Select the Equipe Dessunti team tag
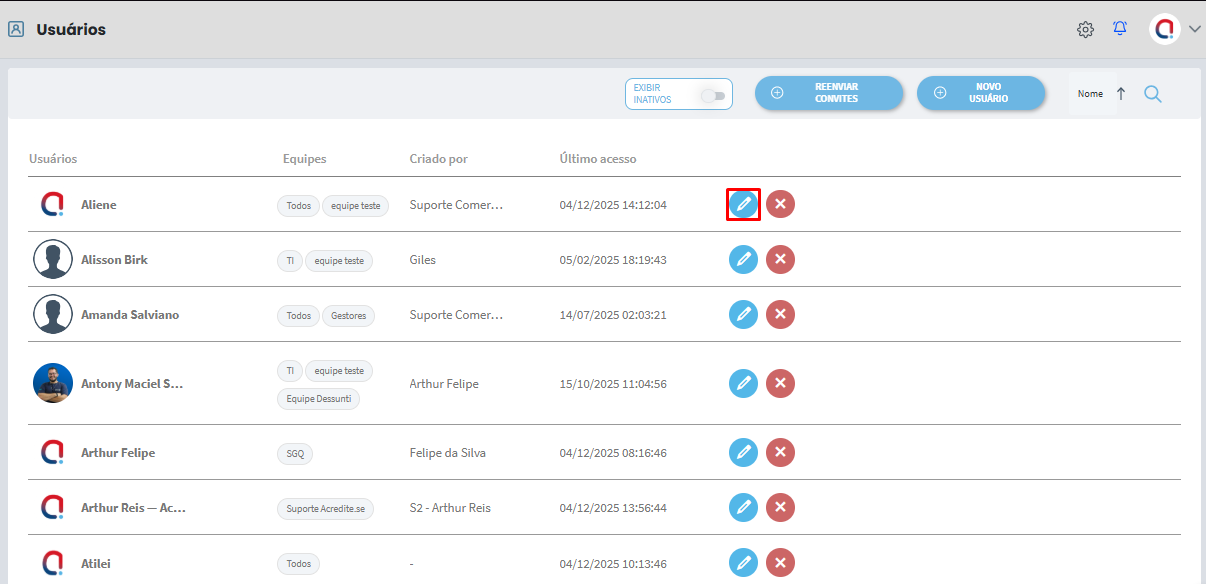Viewport: 1206px width, 584px height. 318,399
